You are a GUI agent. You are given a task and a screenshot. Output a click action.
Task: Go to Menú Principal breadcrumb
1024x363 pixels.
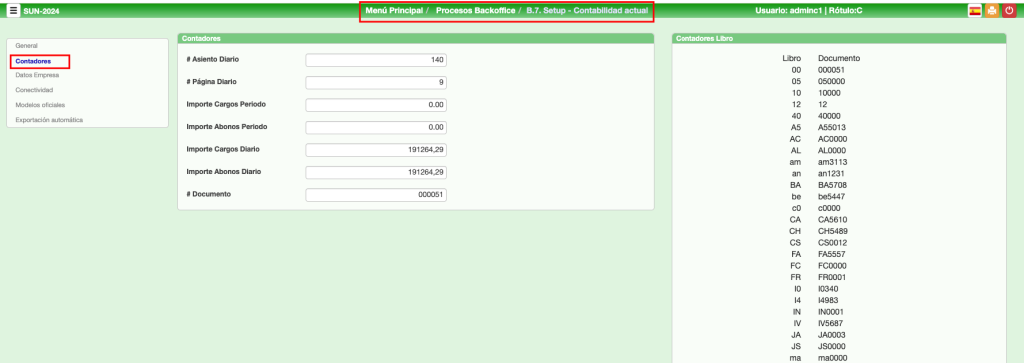[x=394, y=11]
